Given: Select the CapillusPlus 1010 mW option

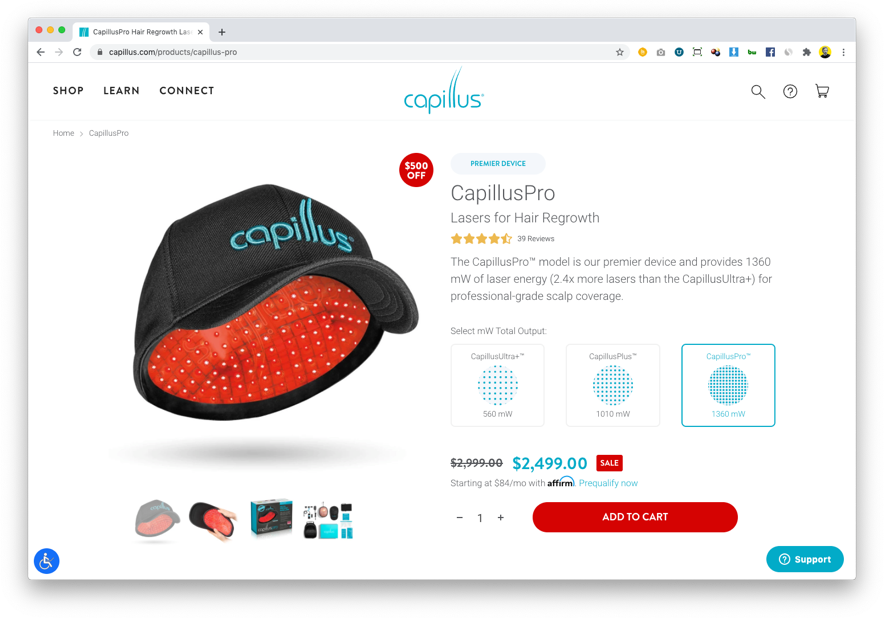Looking at the screenshot, I should coord(613,385).
